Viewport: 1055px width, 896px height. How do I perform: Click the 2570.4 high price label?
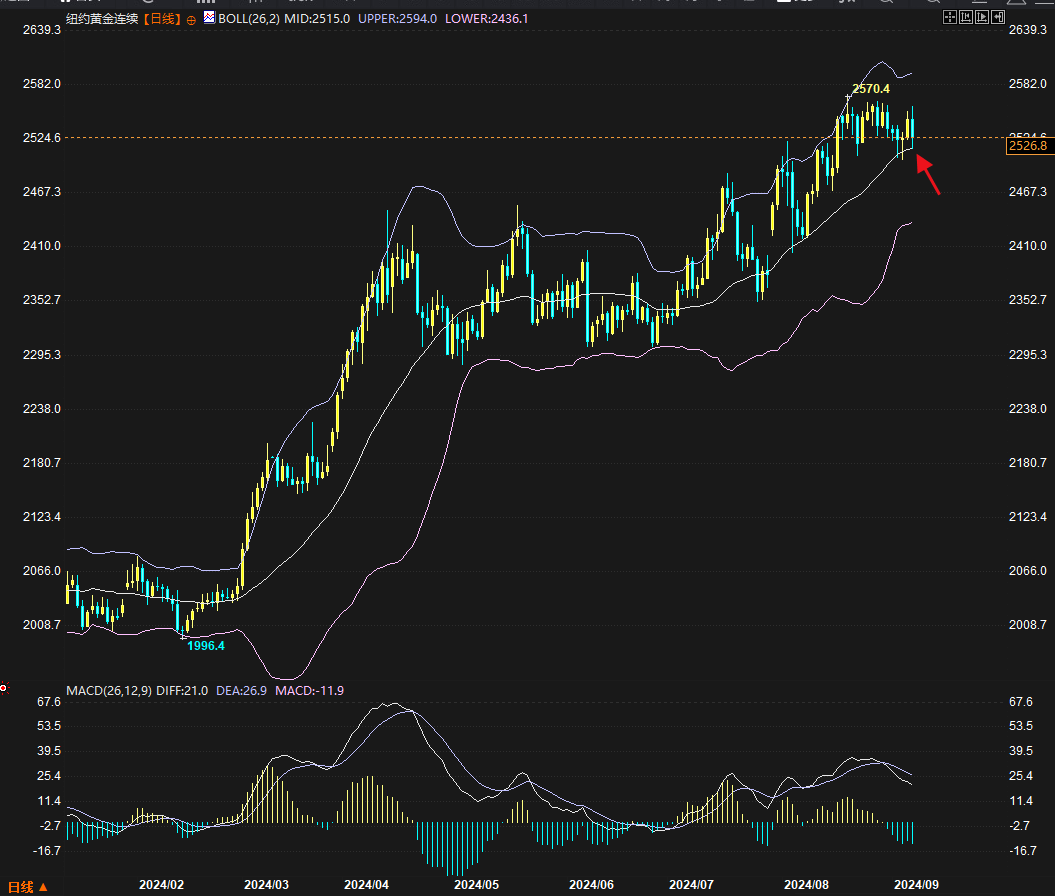pos(871,89)
